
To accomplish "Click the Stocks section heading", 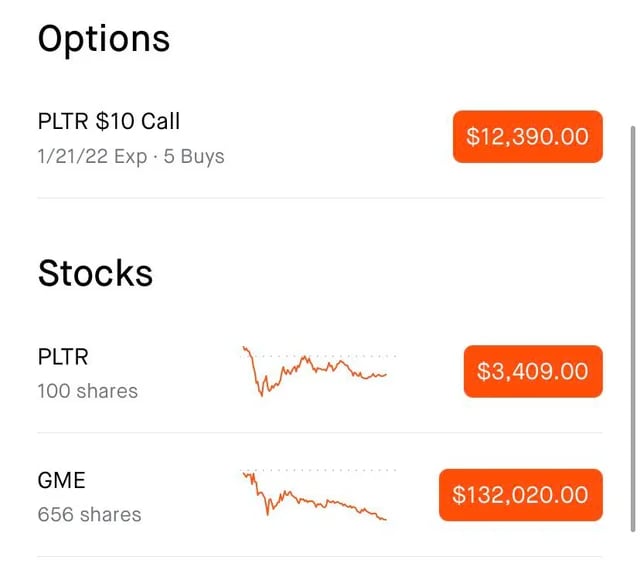I will click(95, 273).
